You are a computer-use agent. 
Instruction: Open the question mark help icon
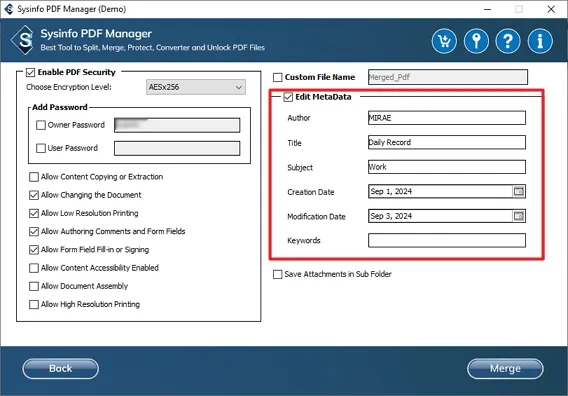point(508,41)
